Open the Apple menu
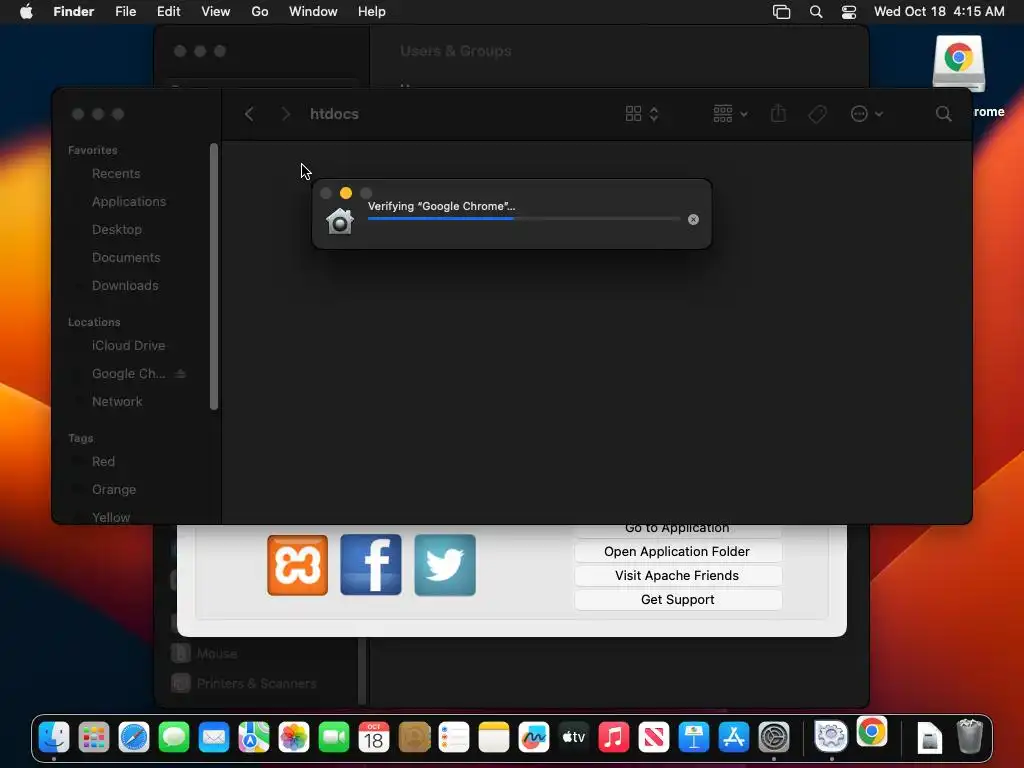Image resolution: width=1024 pixels, height=768 pixels. pyautogui.click(x=26, y=12)
